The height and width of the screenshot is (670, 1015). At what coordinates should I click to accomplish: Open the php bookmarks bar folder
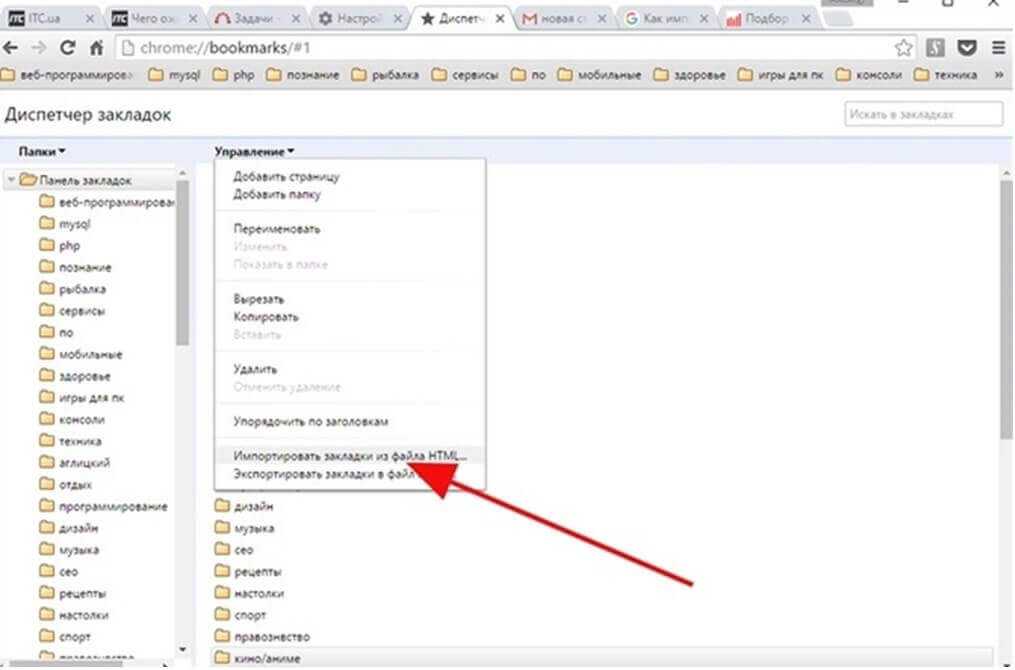click(x=234, y=75)
